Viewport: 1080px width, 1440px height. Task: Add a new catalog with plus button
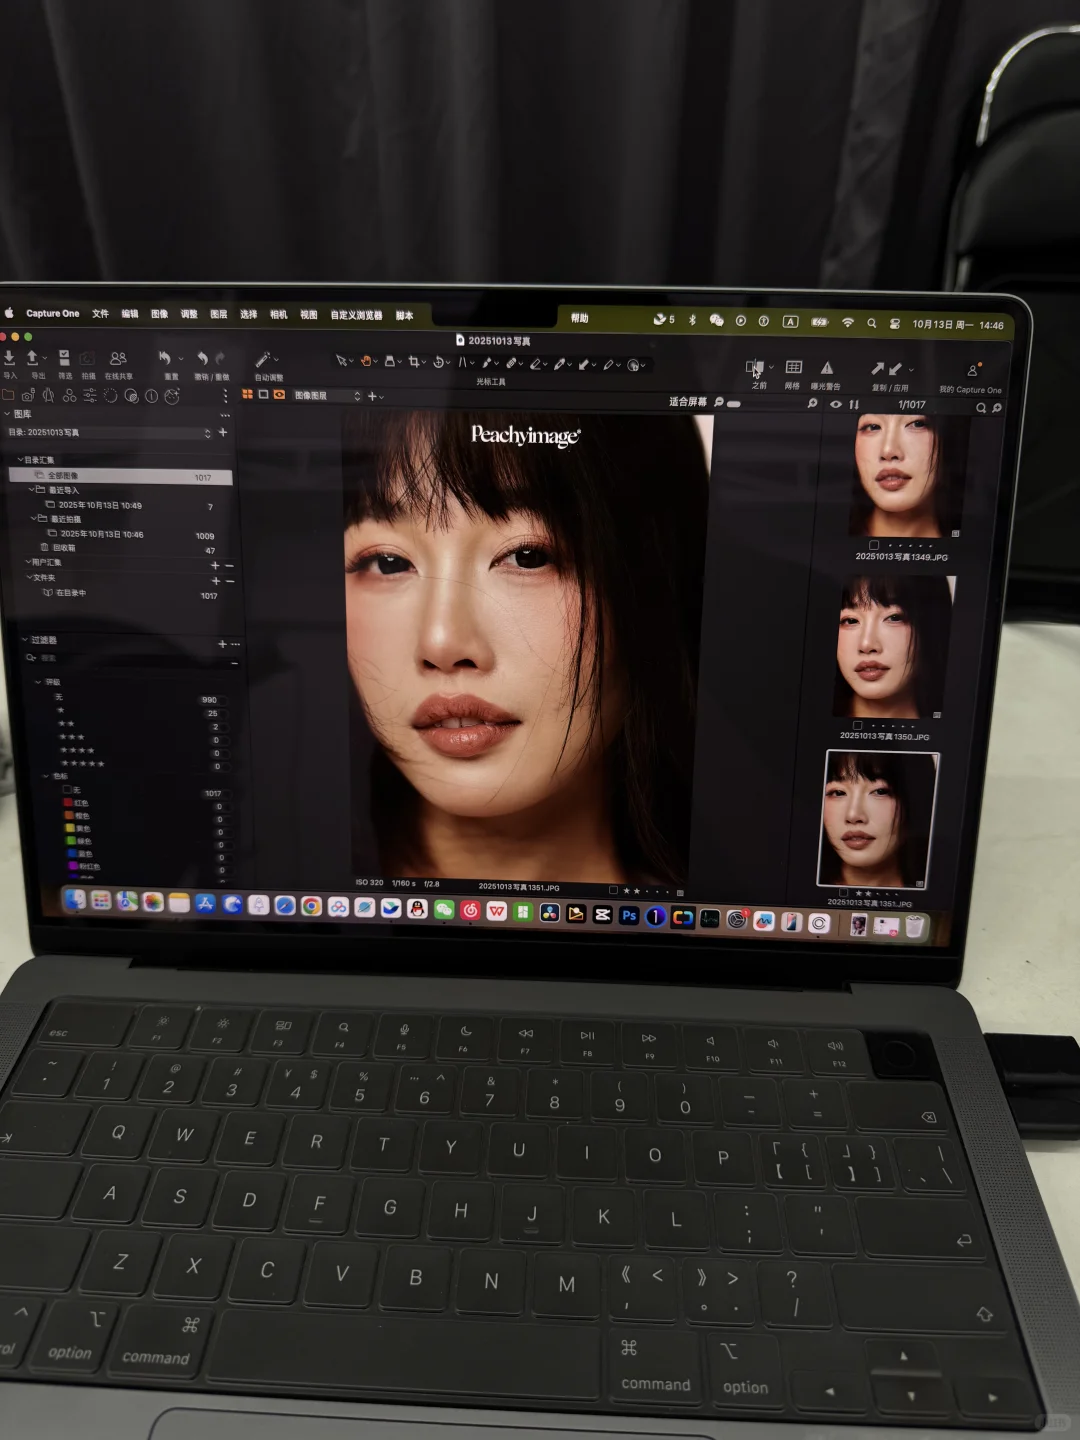[x=223, y=432]
